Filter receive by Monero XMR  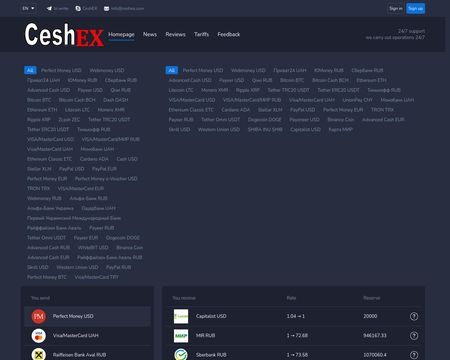pos(215,90)
